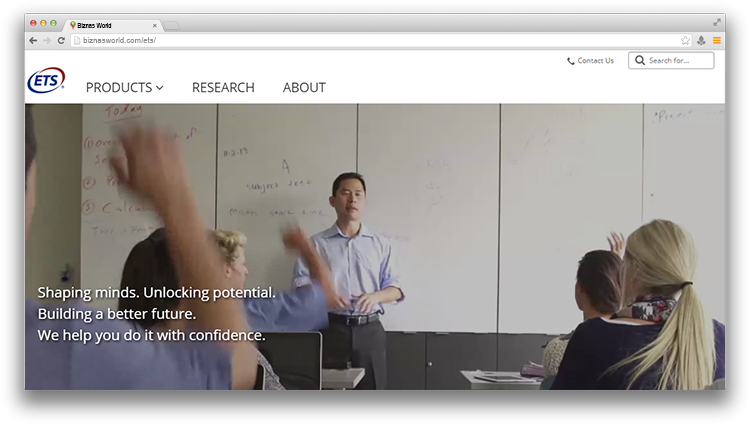Screen dimensions: 750x425
Task: Click the phone icon by Contact Us
Action: coord(571,61)
